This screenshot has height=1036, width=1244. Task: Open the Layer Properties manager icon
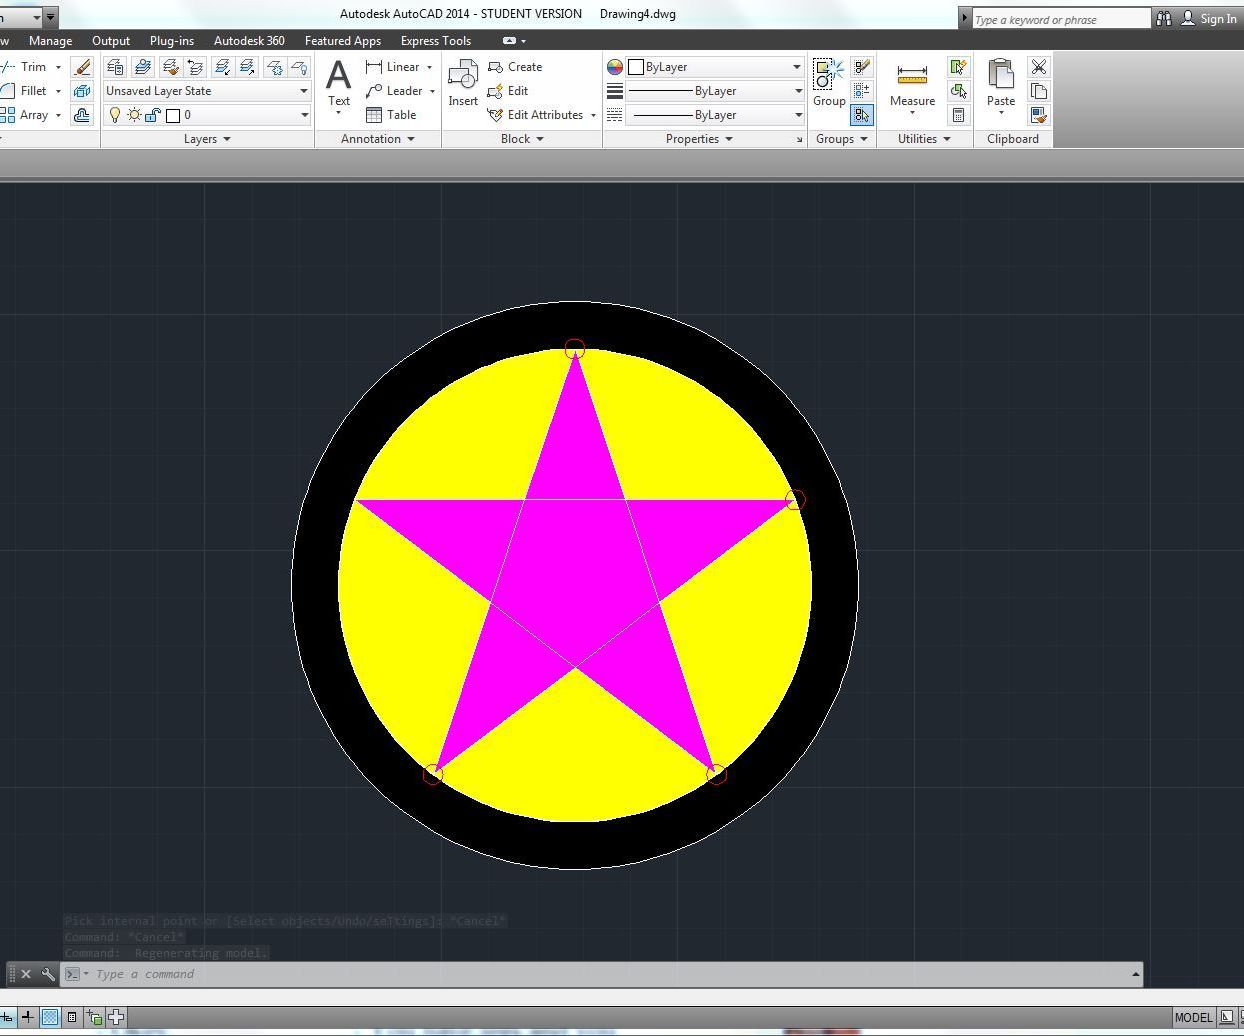click(116, 67)
